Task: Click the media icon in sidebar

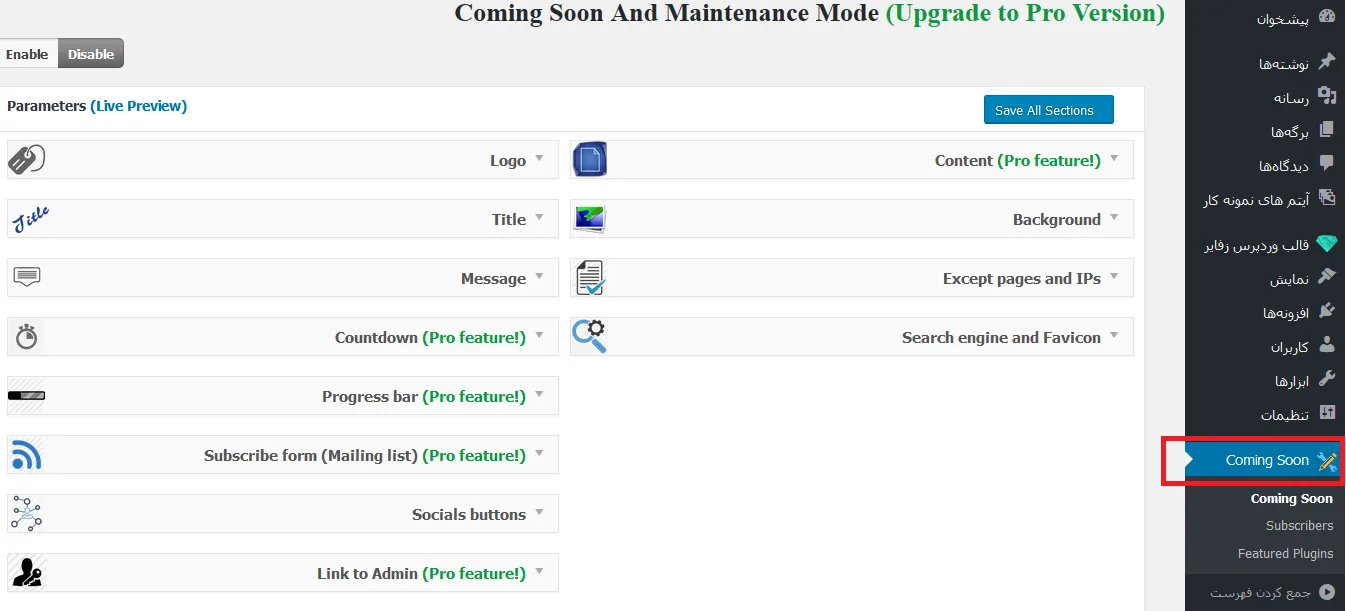Action: click(1327, 96)
